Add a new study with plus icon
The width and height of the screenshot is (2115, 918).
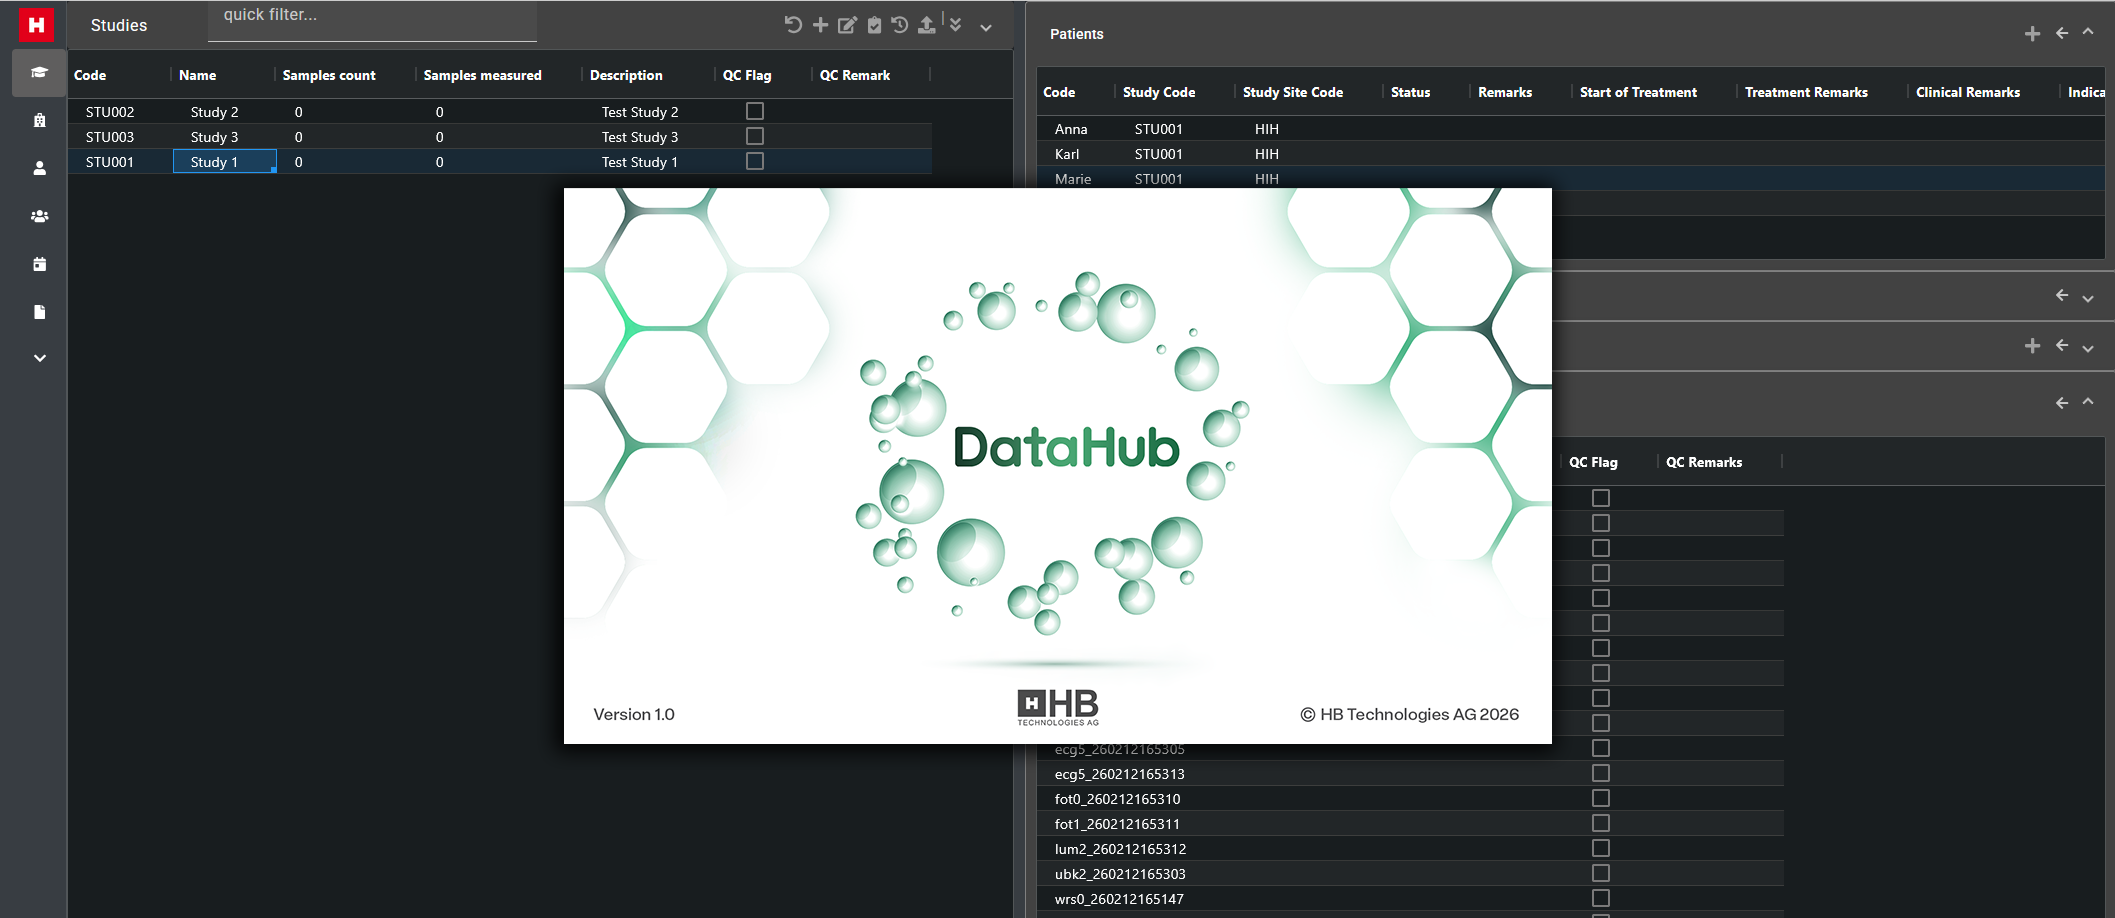(x=820, y=25)
